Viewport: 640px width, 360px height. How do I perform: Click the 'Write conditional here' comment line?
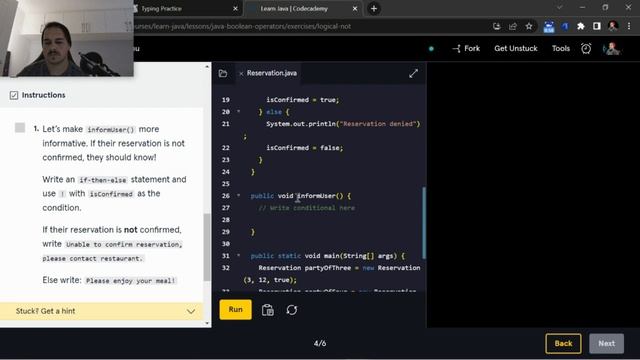pos(307,208)
